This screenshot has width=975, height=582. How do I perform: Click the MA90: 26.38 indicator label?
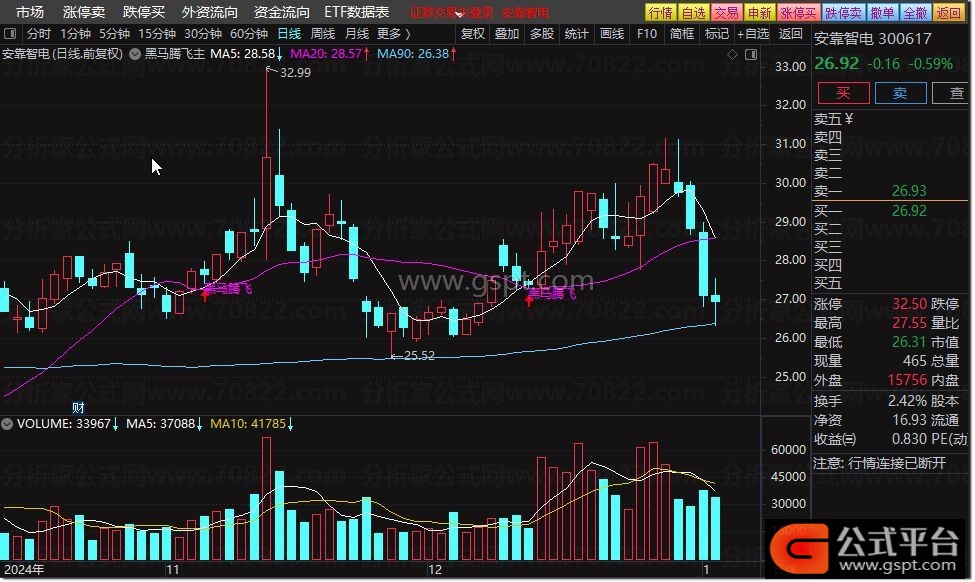pyautogui.click(x=413, y=54)
